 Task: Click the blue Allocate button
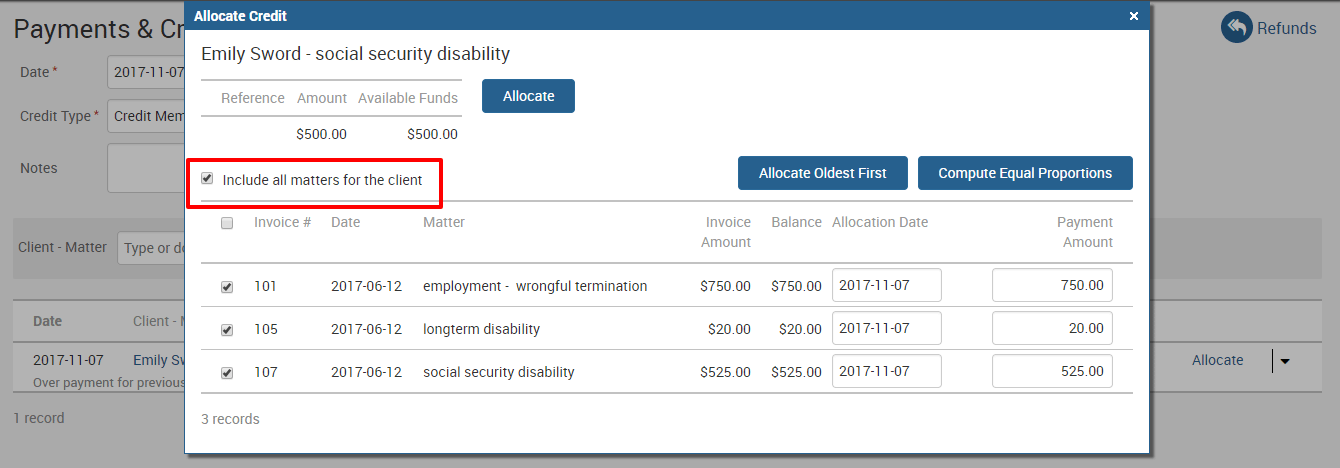click(x=528, y=96)
